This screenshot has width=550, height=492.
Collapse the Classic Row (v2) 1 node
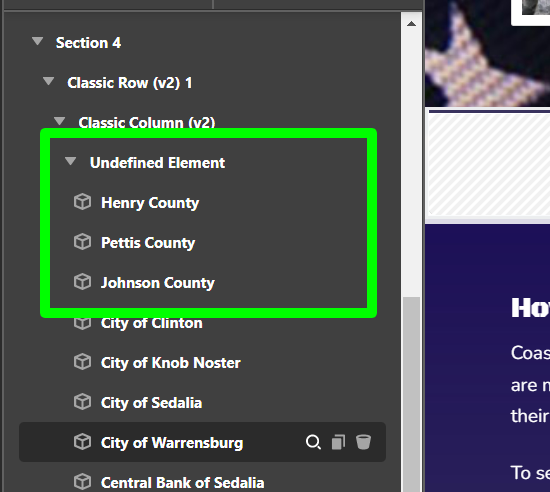(48, 81)
